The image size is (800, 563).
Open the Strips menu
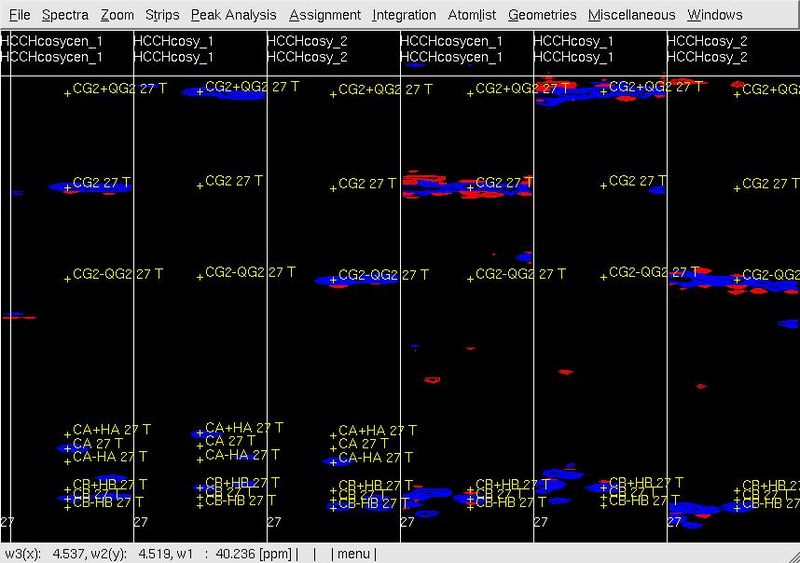pos(162,15)
